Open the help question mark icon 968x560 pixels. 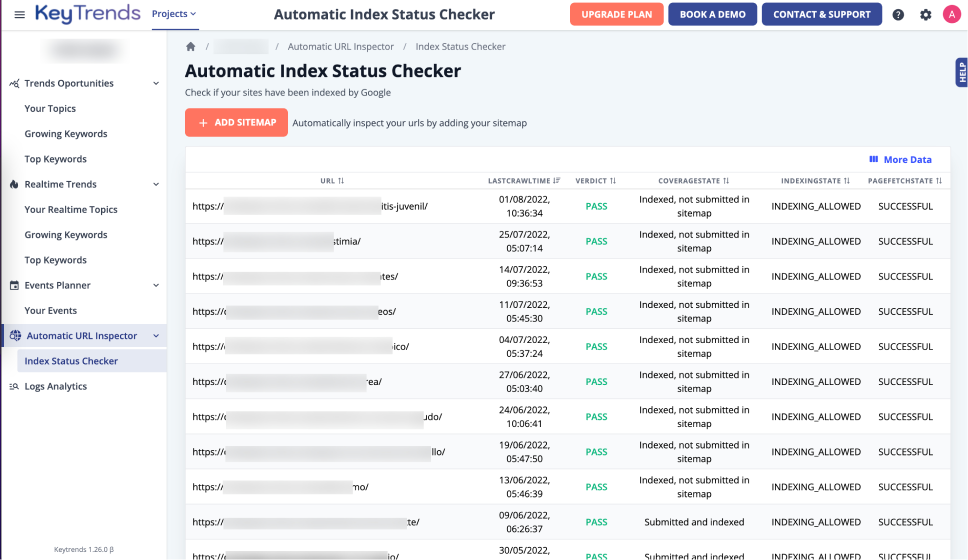(x=898, y=14)
